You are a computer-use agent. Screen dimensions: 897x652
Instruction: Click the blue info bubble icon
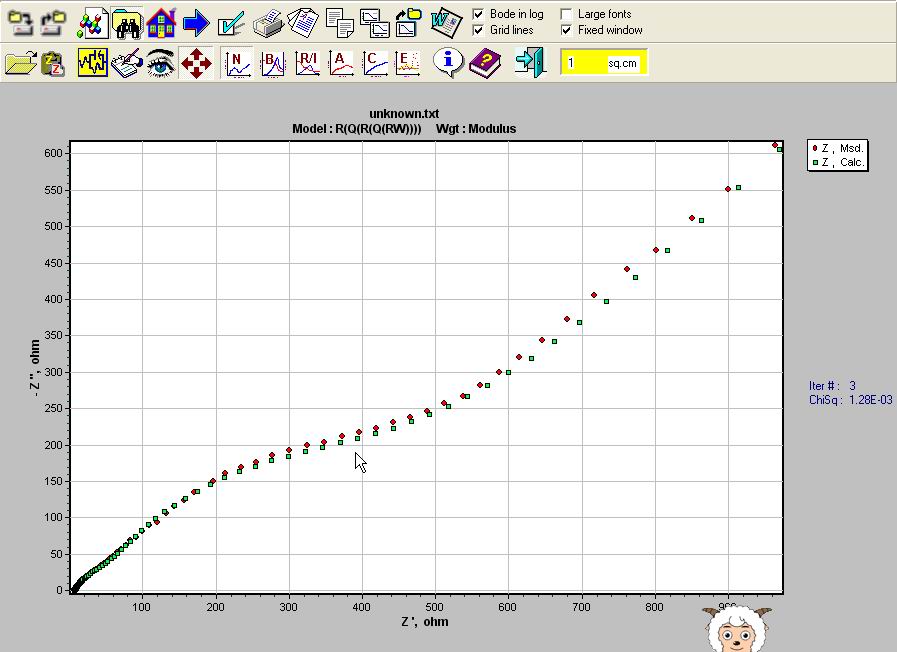tap(449, 63)
